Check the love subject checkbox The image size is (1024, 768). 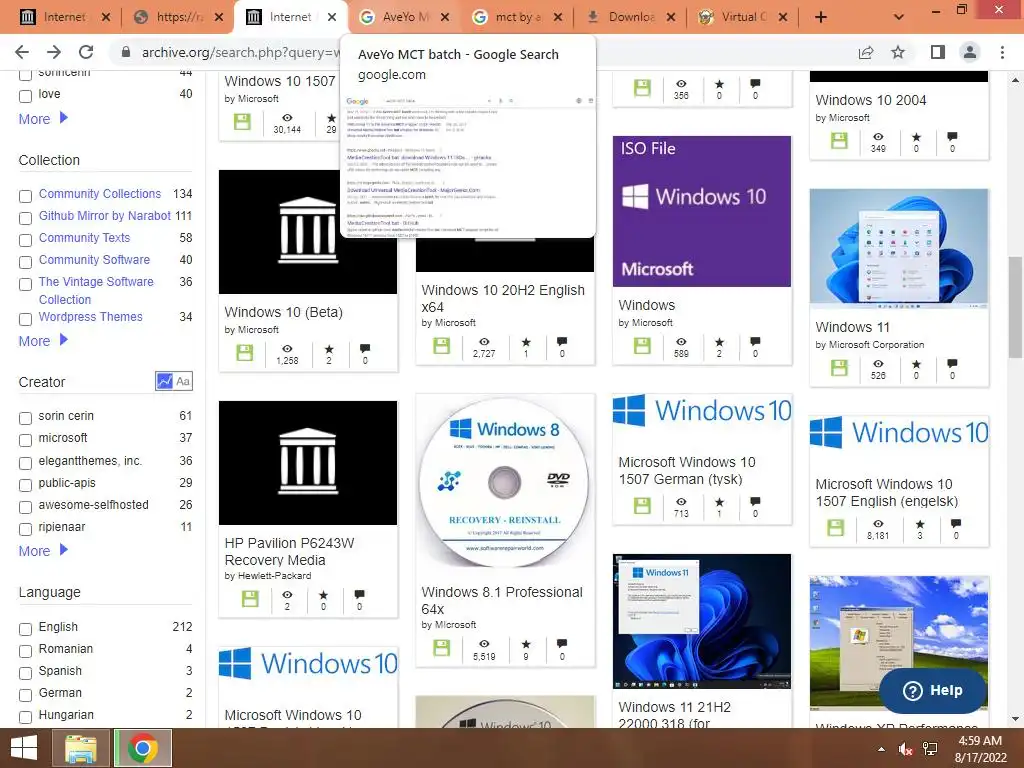(x=25, y=96)
